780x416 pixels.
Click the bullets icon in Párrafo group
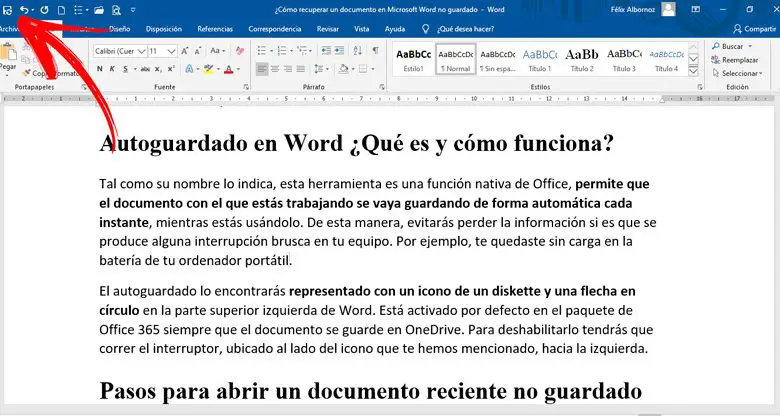click(262, 51)
